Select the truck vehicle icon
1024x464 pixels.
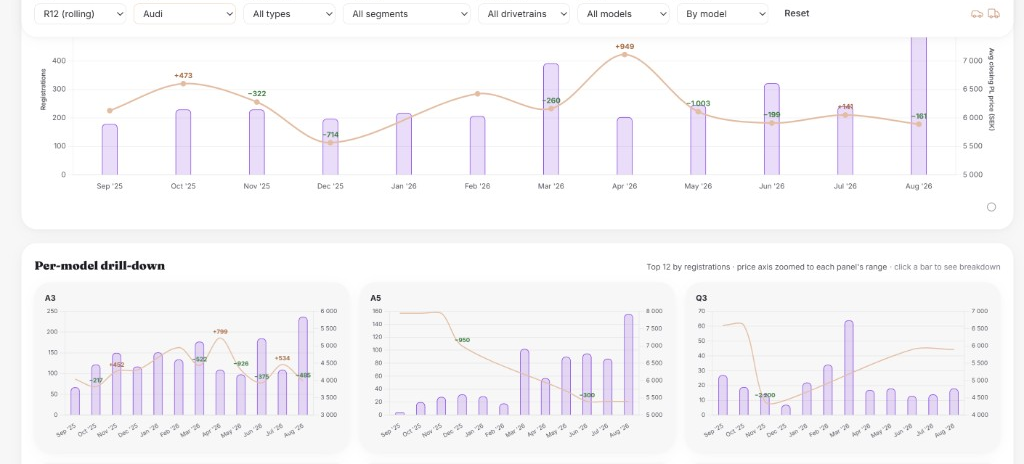click(993, 14)
